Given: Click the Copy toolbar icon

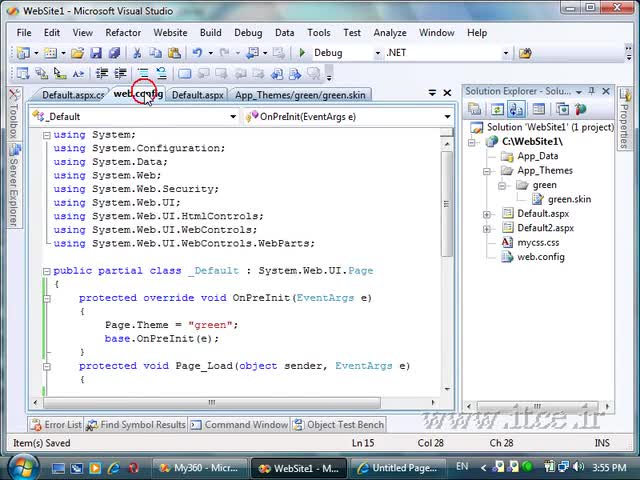Looking at the screenshot, I should click(156, 53).
